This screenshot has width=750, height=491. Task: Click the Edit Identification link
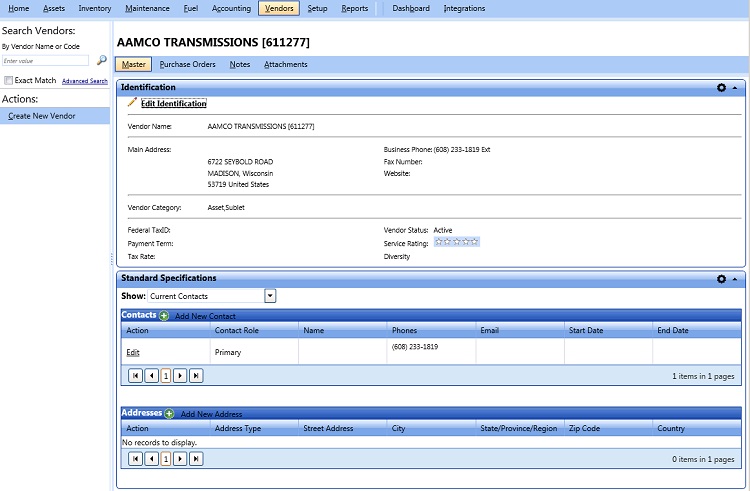(174, 103)
